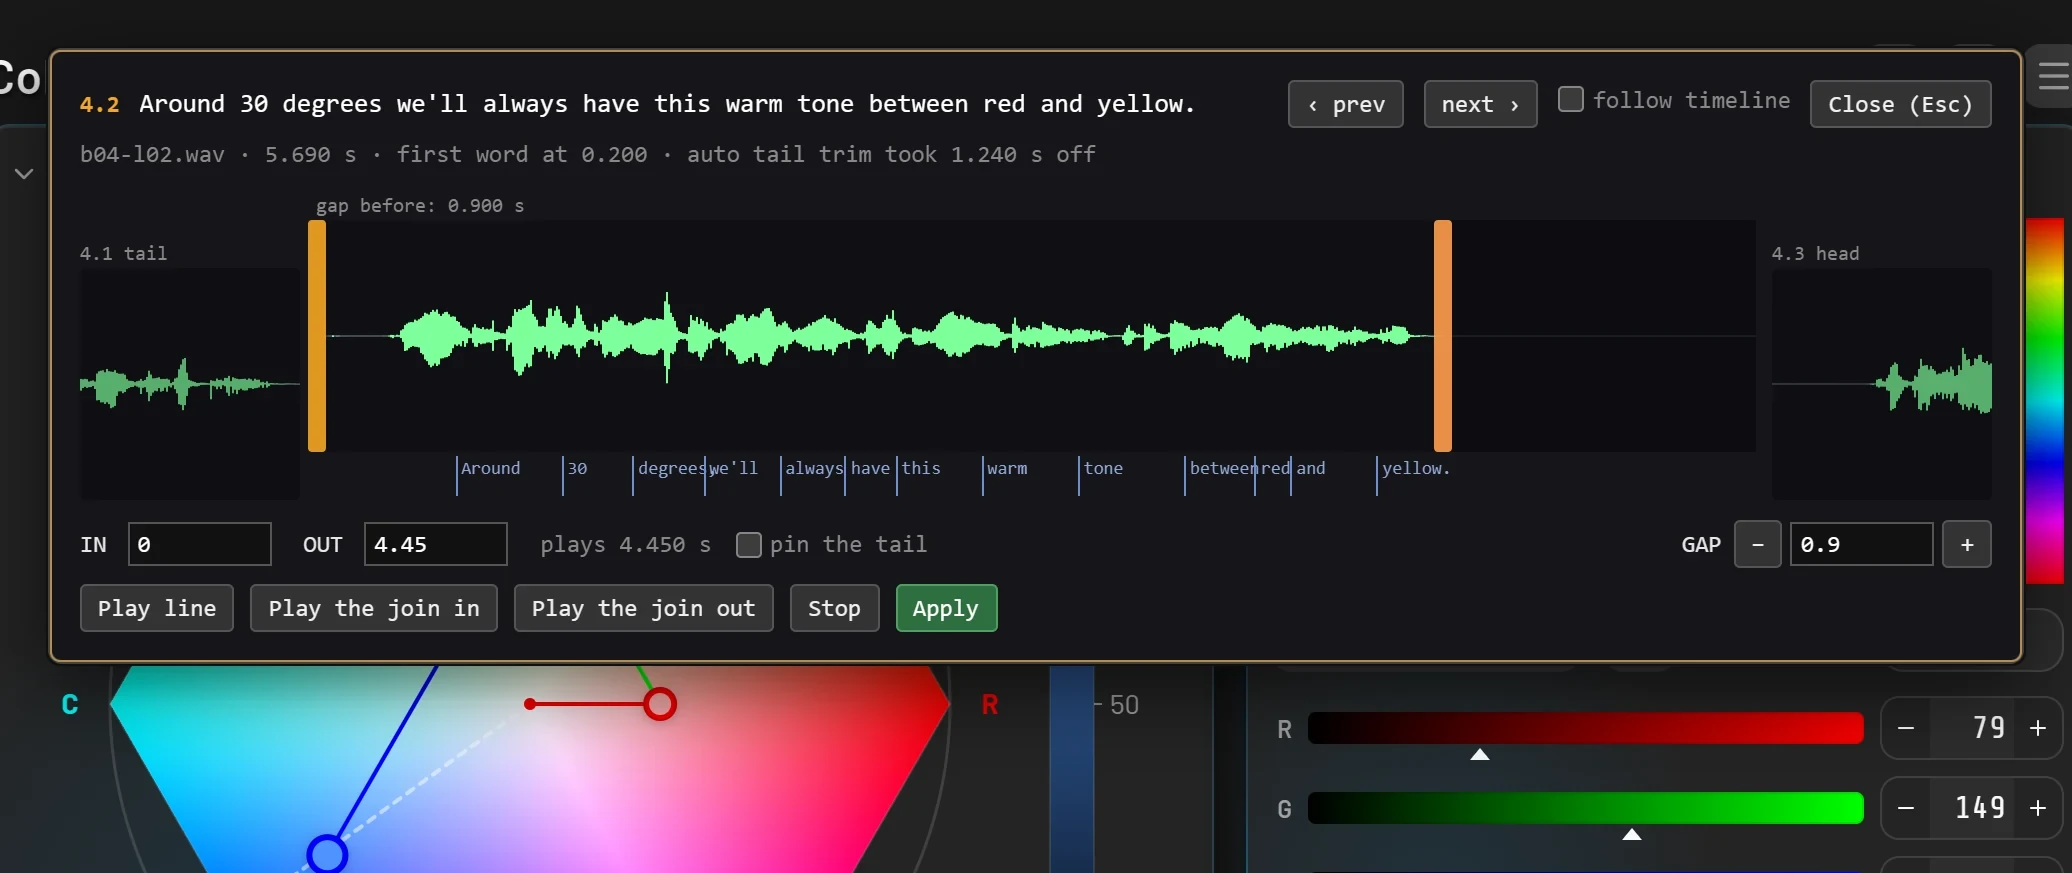Click the 'yellow.' word marker
This screenshot has height=873, width=2072.
1414,469
